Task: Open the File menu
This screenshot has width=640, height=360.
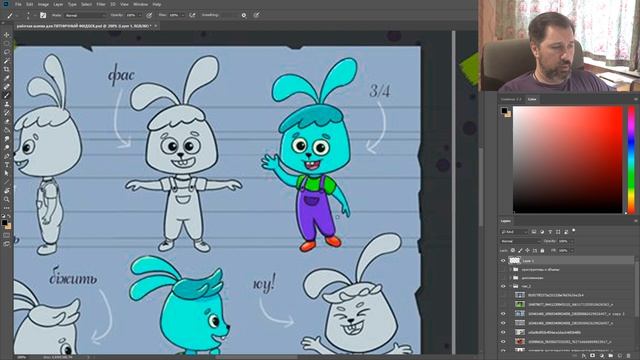Action: tap(18, 4)
